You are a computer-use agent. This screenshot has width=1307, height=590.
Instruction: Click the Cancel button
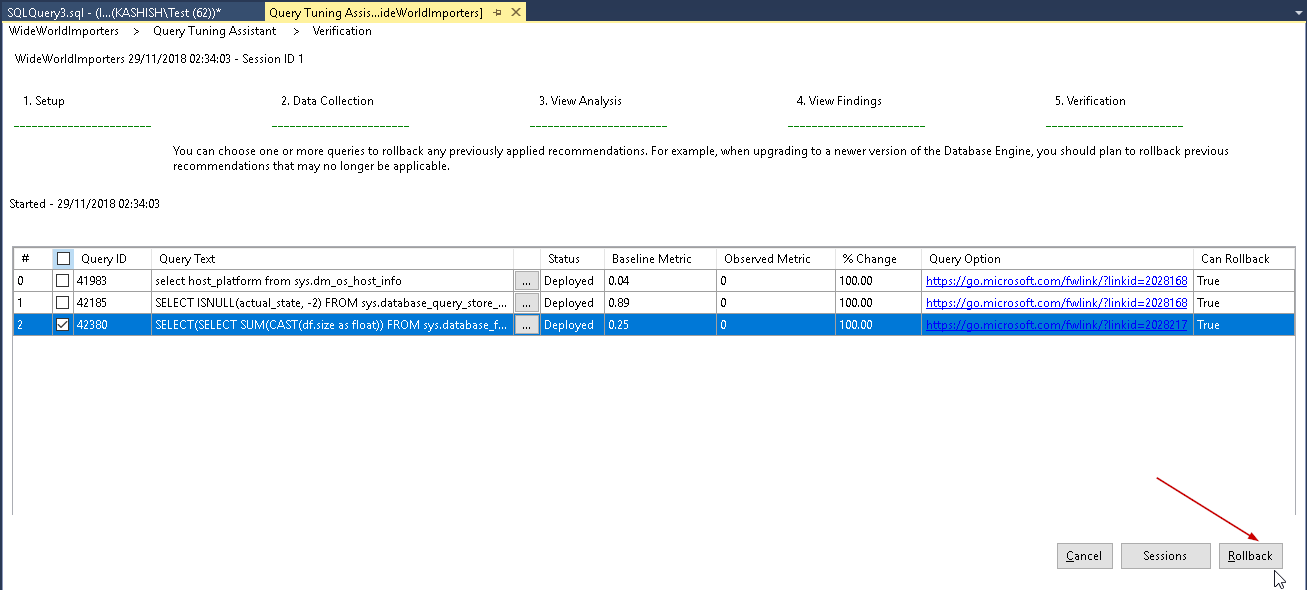tap(1084, 556)
